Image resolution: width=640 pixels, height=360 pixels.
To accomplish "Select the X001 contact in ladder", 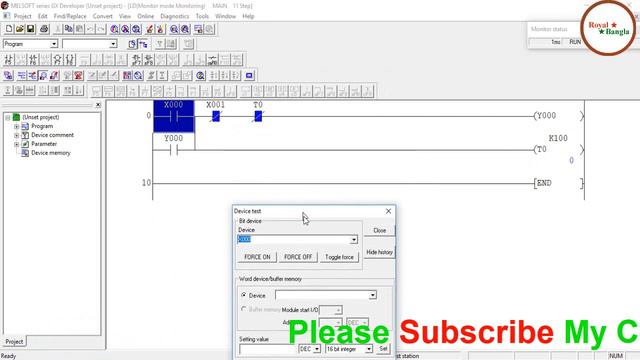I will [x=216, y=116].
